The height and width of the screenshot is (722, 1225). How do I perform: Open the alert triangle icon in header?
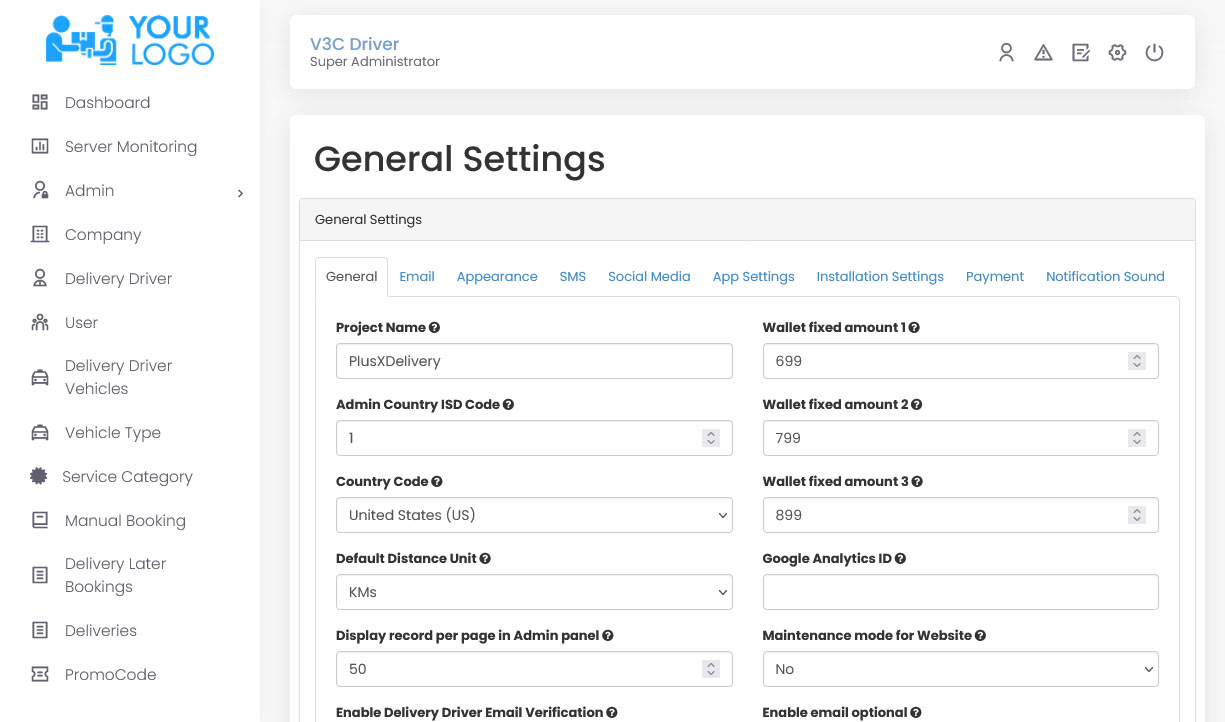point(1043,53)
